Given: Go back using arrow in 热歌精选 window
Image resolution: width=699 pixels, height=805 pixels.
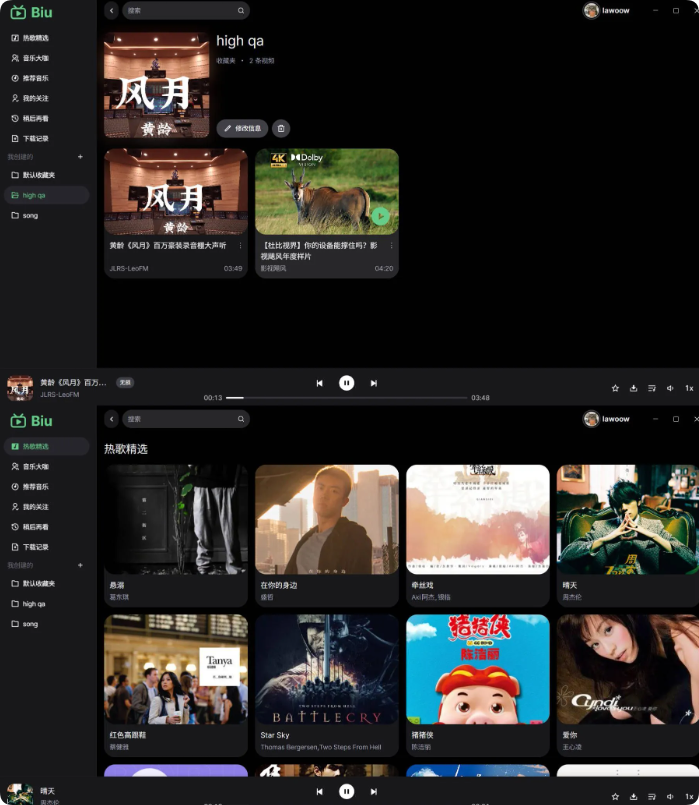Looking at the screenshot, I should [111, 419].
